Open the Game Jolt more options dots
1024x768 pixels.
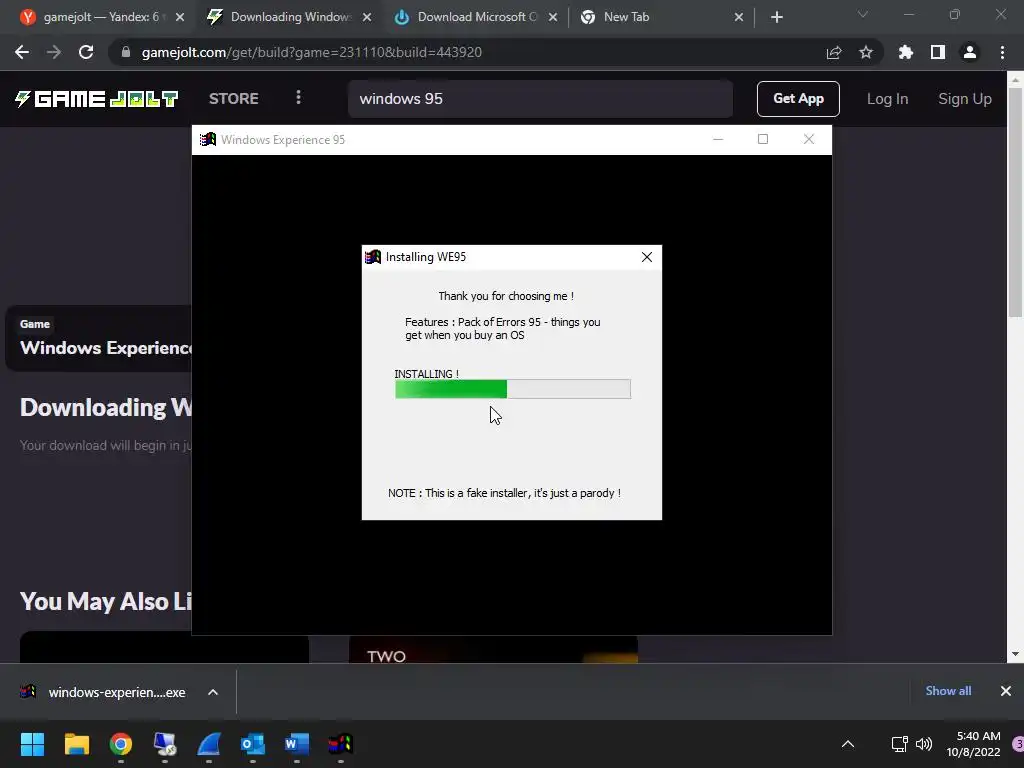(298, 98)
